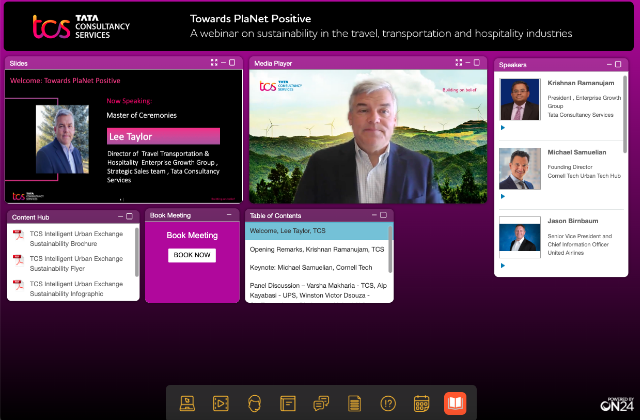Click speaker name Jason Birnbaum
Viewport: 640px width, 420px height.
pyautogui.click(x=573, y=221)
